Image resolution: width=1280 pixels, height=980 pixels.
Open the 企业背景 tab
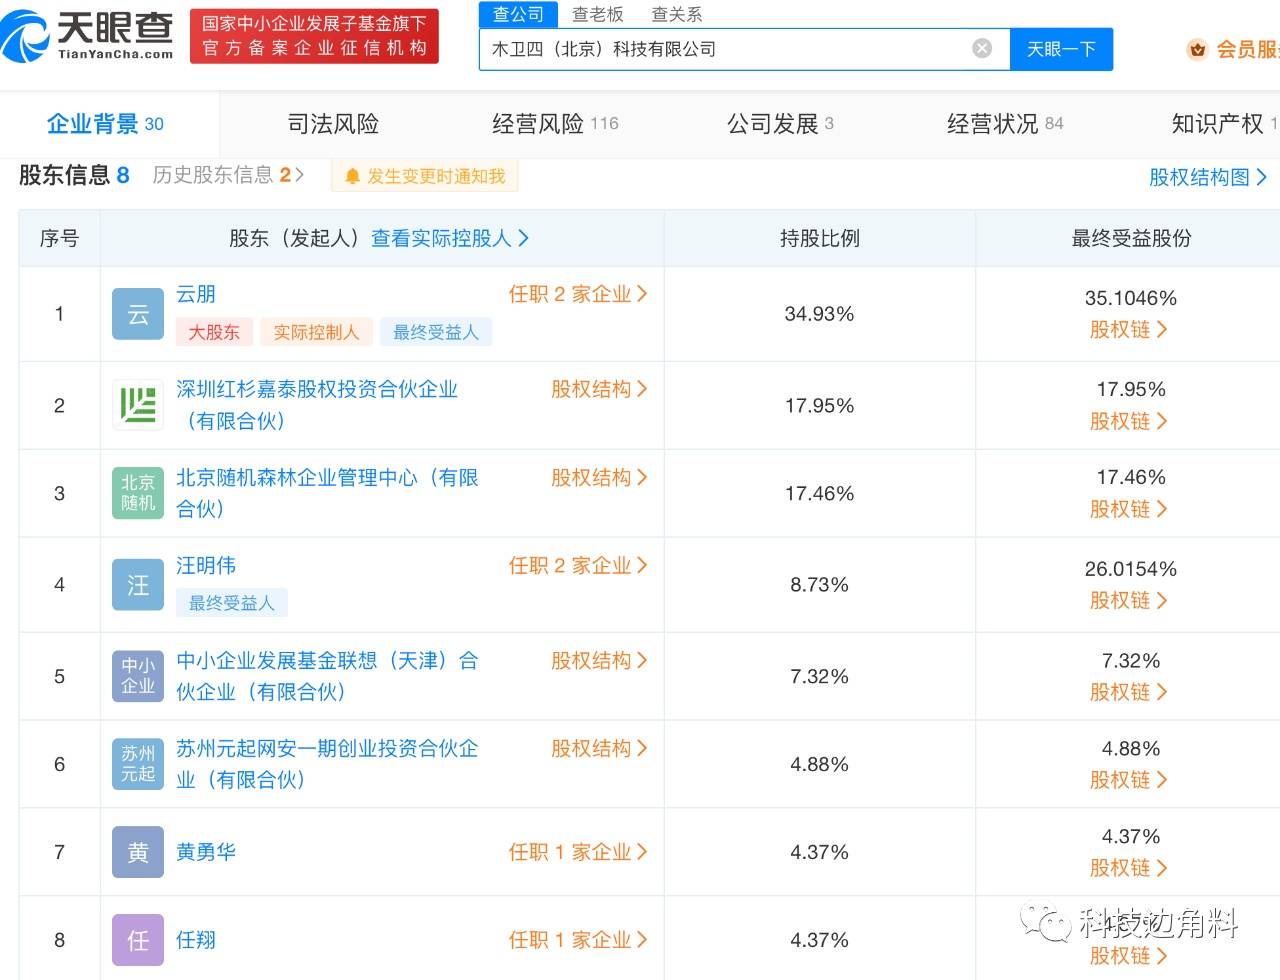coord(105,124)
